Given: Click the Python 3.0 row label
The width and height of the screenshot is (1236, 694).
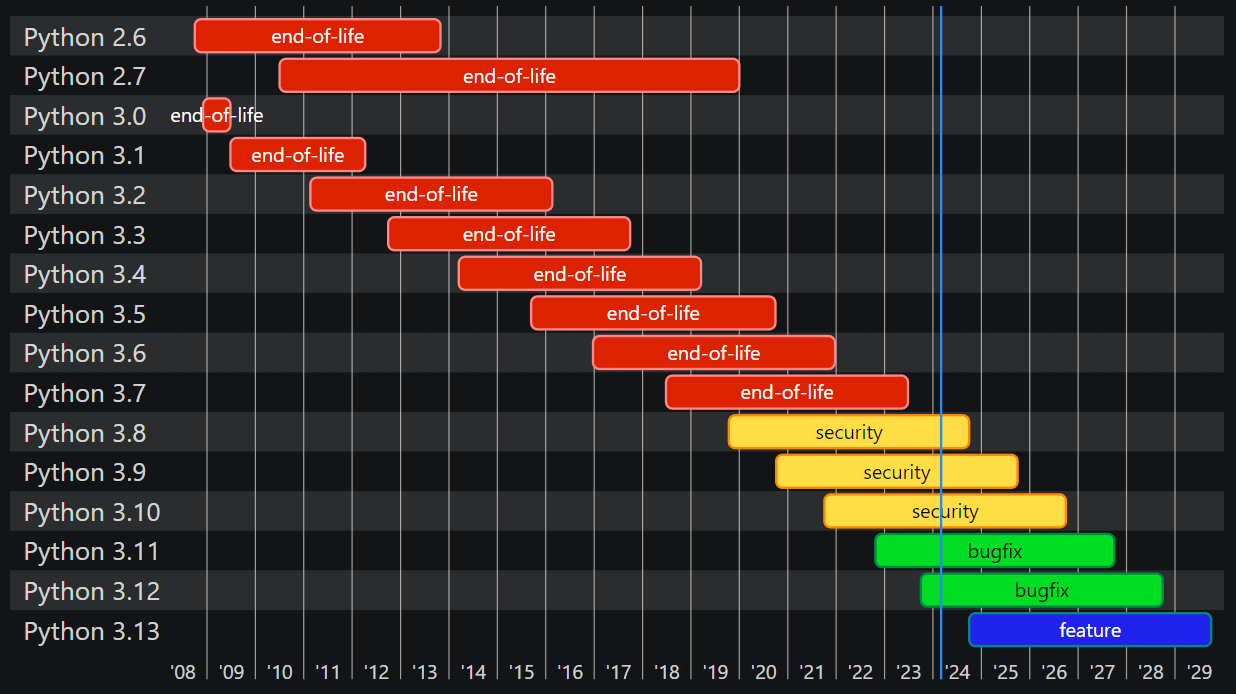Looking at the screenshot, I should pyautogui.click(x=85, y=116).
